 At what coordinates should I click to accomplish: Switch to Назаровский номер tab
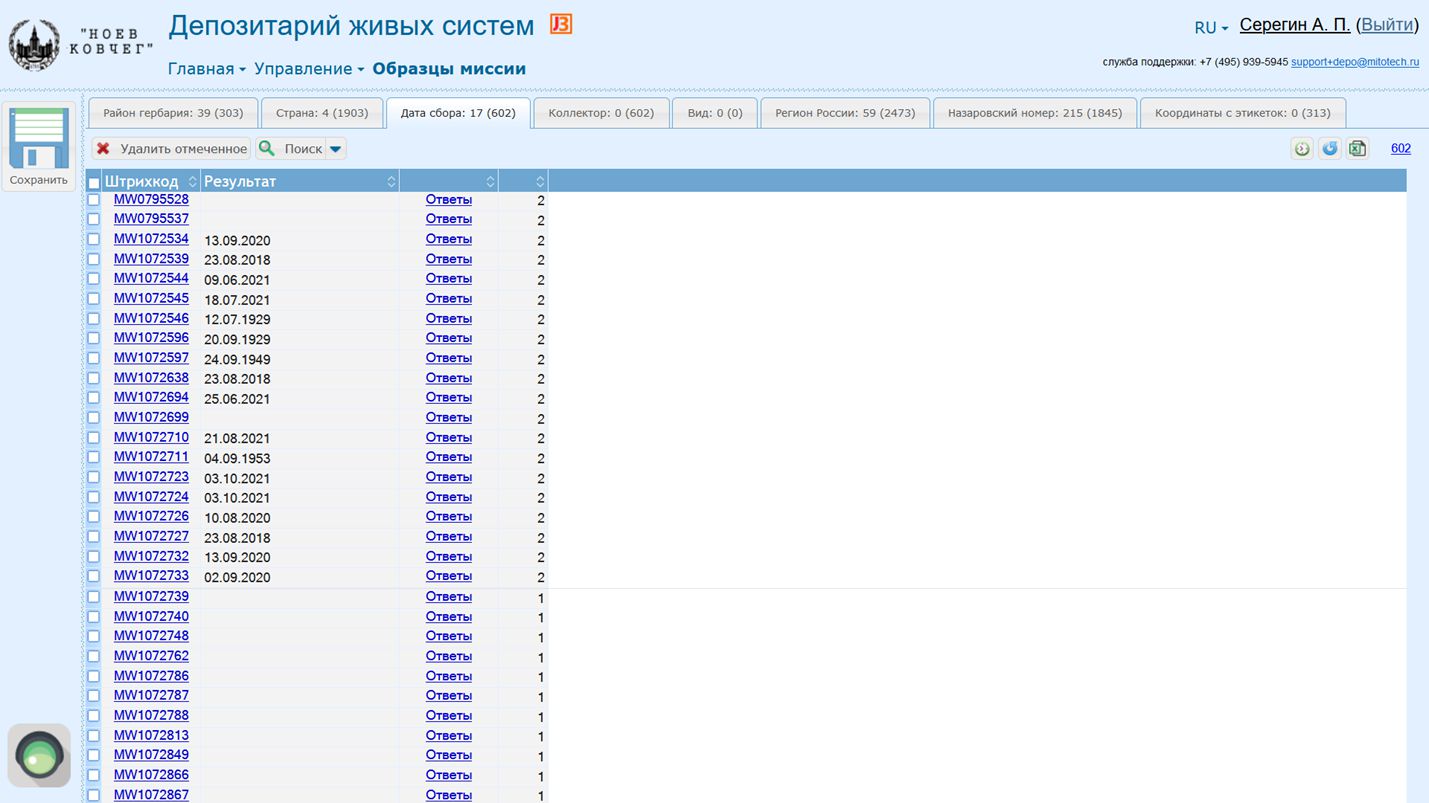1035,113
